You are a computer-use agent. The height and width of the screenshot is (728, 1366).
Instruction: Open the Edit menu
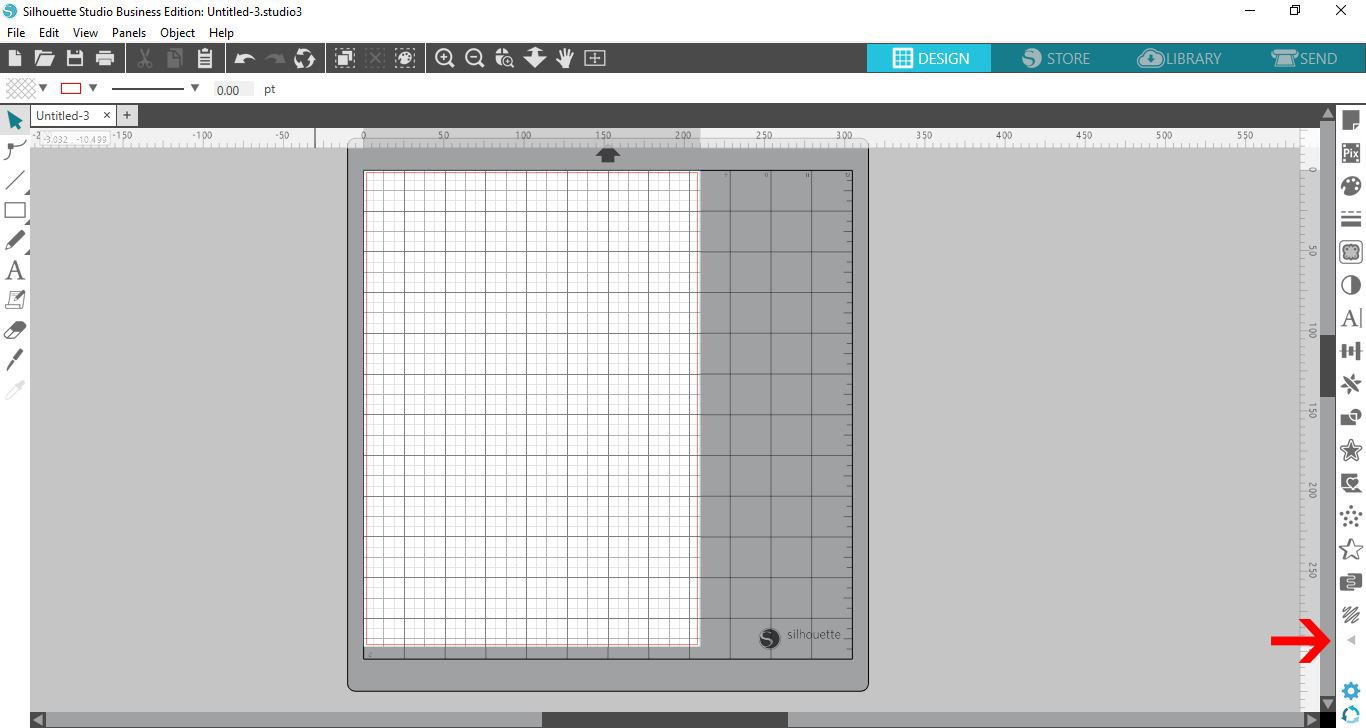(49, 33)
